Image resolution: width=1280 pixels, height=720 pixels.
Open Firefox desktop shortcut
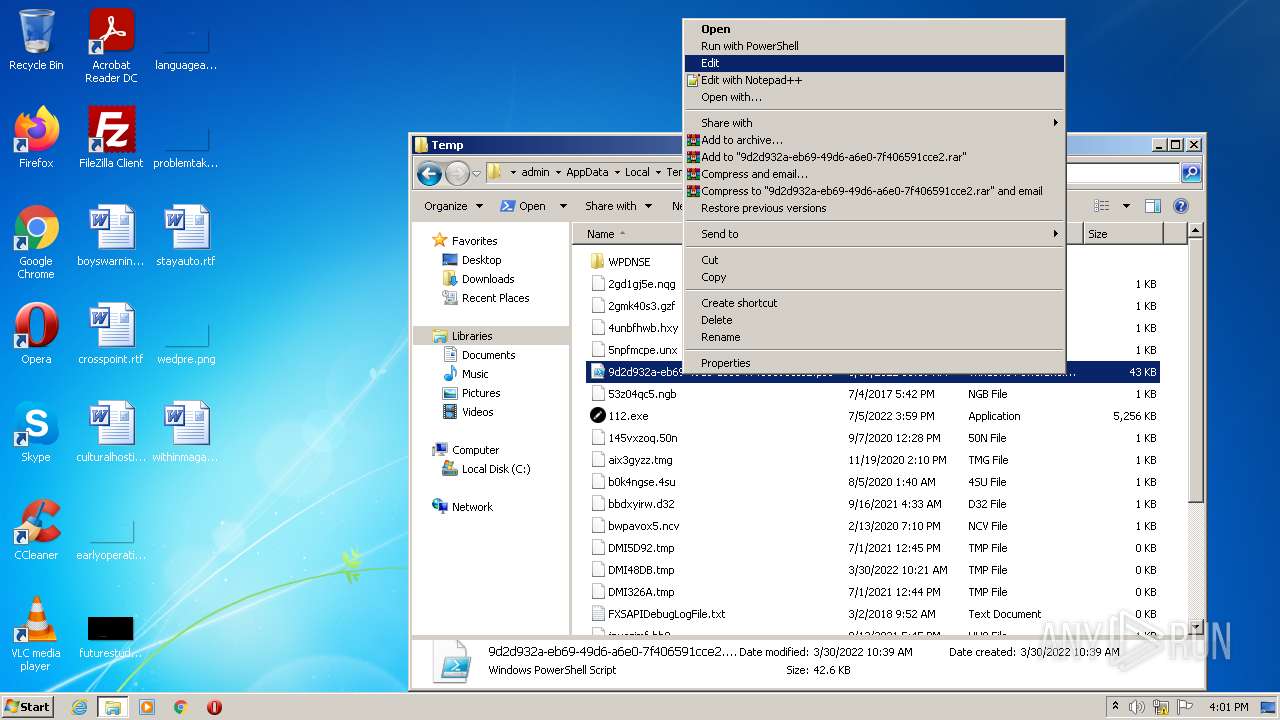36,138
